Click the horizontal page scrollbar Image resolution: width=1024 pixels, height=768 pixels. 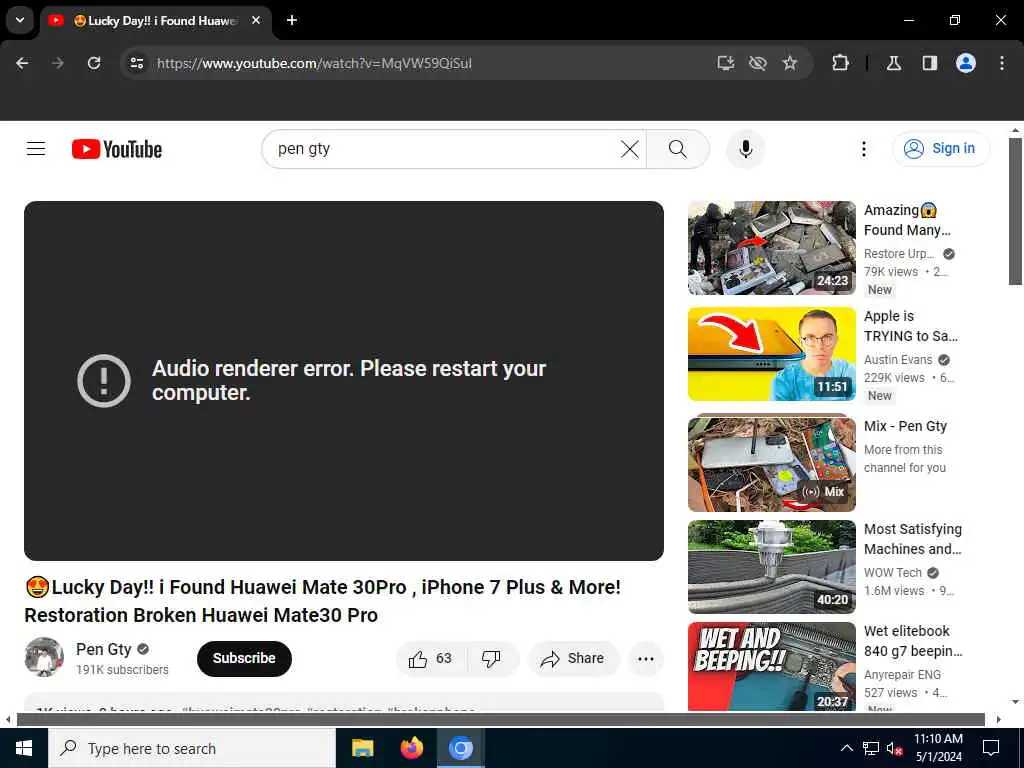(500, 720)
